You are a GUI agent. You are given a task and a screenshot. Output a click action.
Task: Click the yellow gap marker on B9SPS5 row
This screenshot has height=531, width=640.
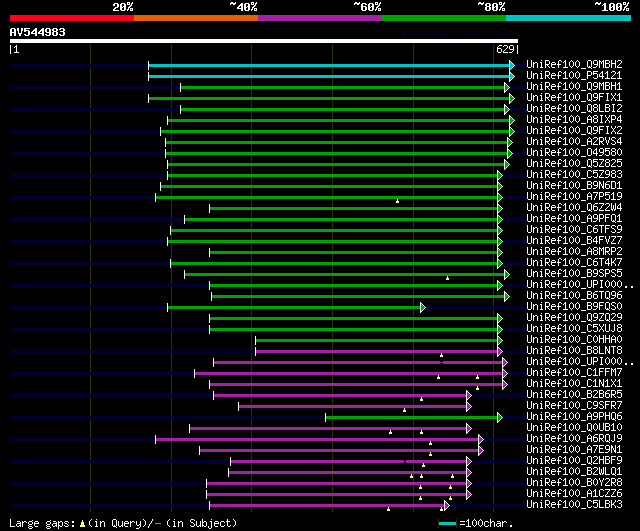447,278
